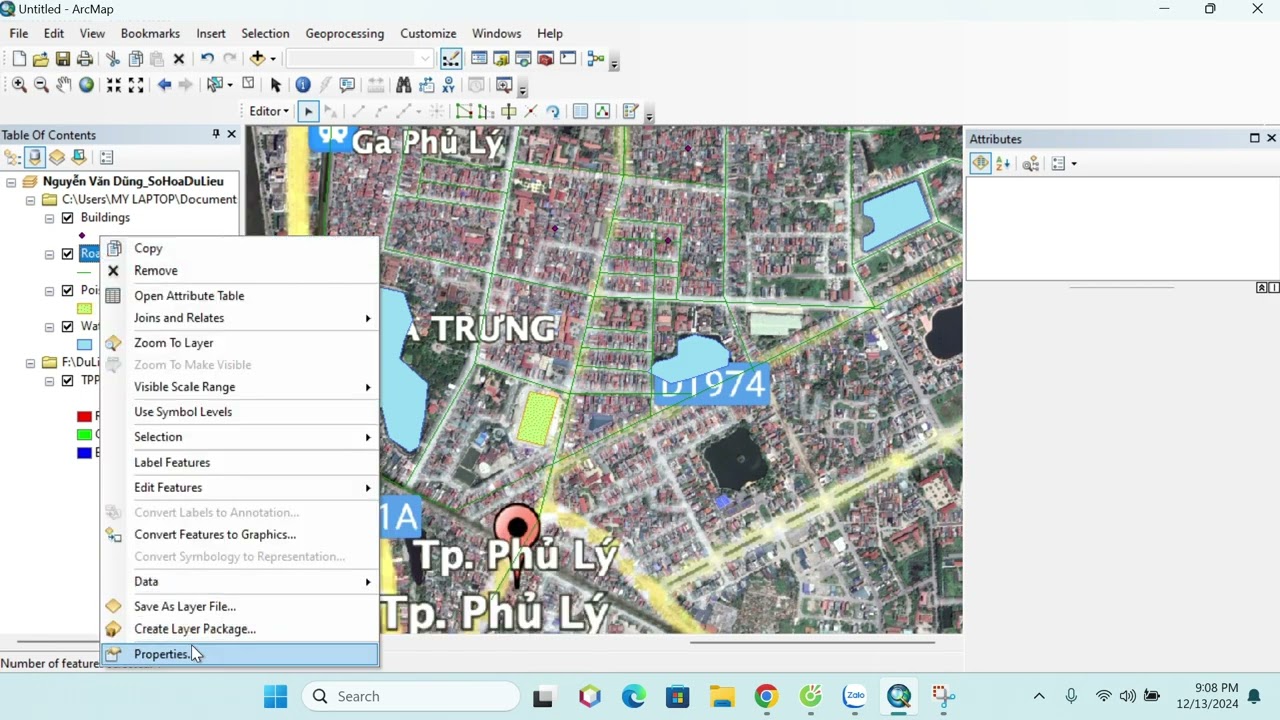Open Google Chrome from the taskbar
Viewport: 1280px width, 720px height.
pos(766,696)
